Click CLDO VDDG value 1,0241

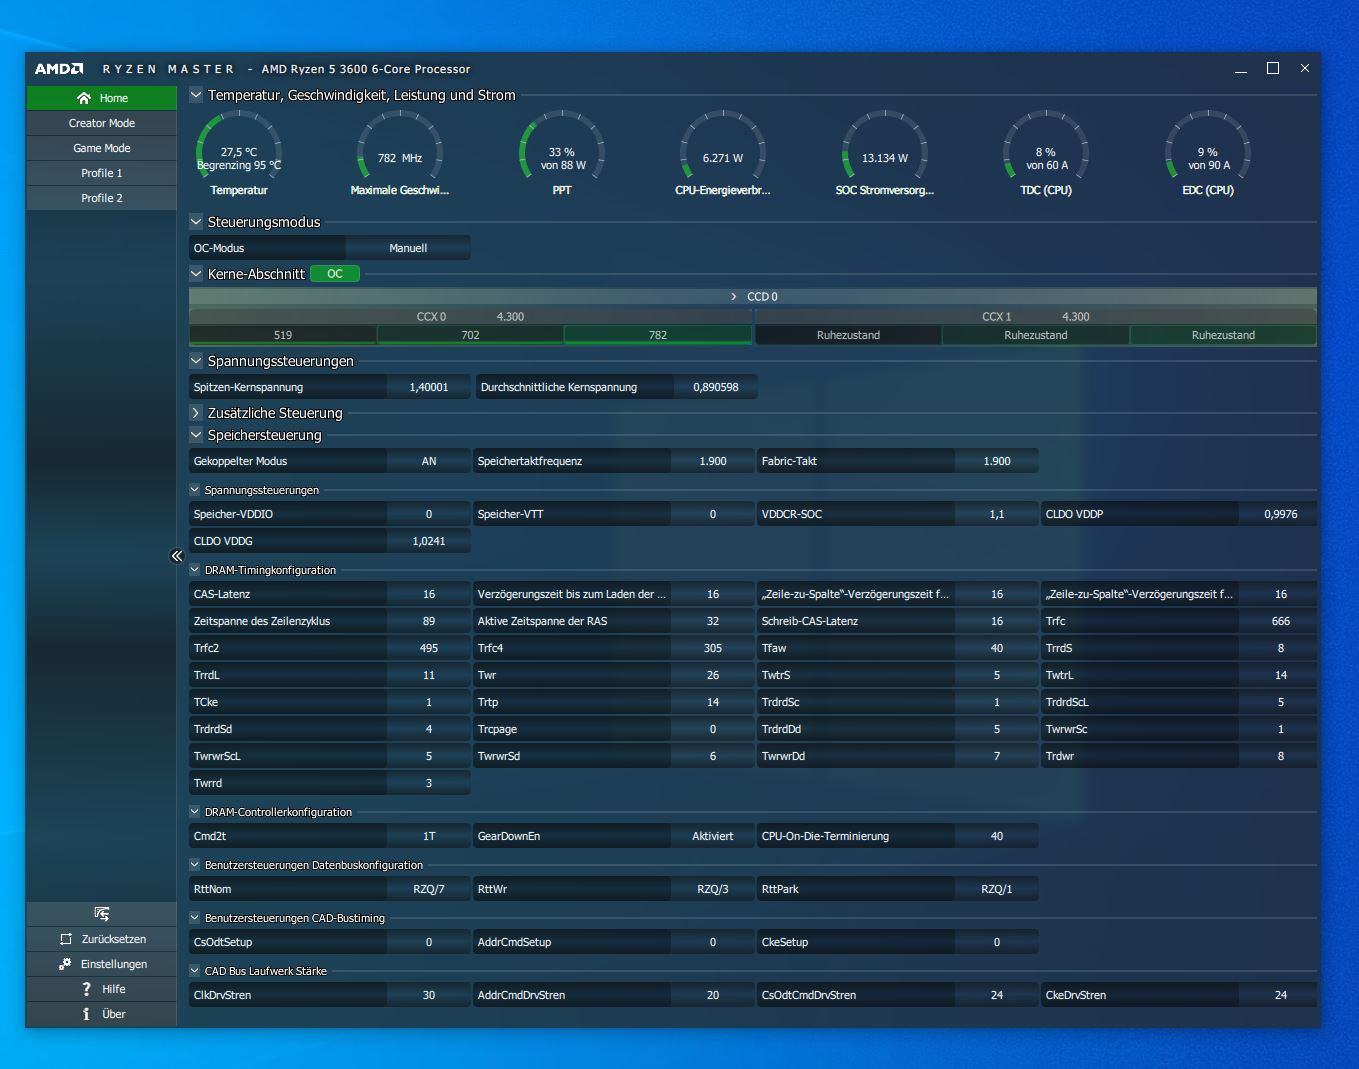pyautogui.click(x=429, y=541)
